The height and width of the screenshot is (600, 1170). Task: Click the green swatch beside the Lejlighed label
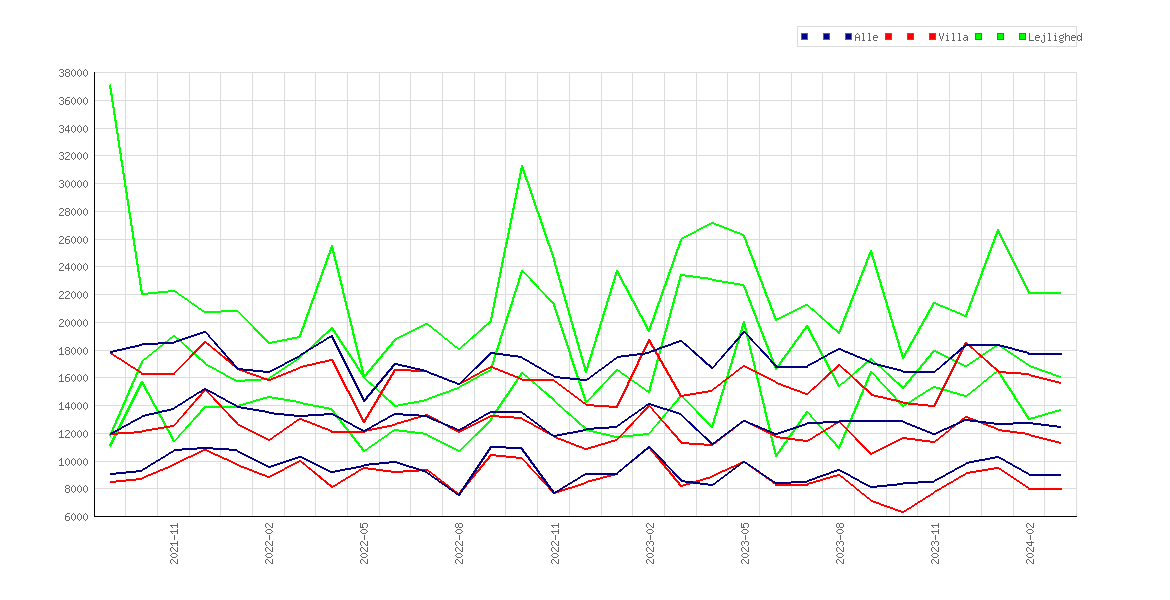[x=1022, y=37]
